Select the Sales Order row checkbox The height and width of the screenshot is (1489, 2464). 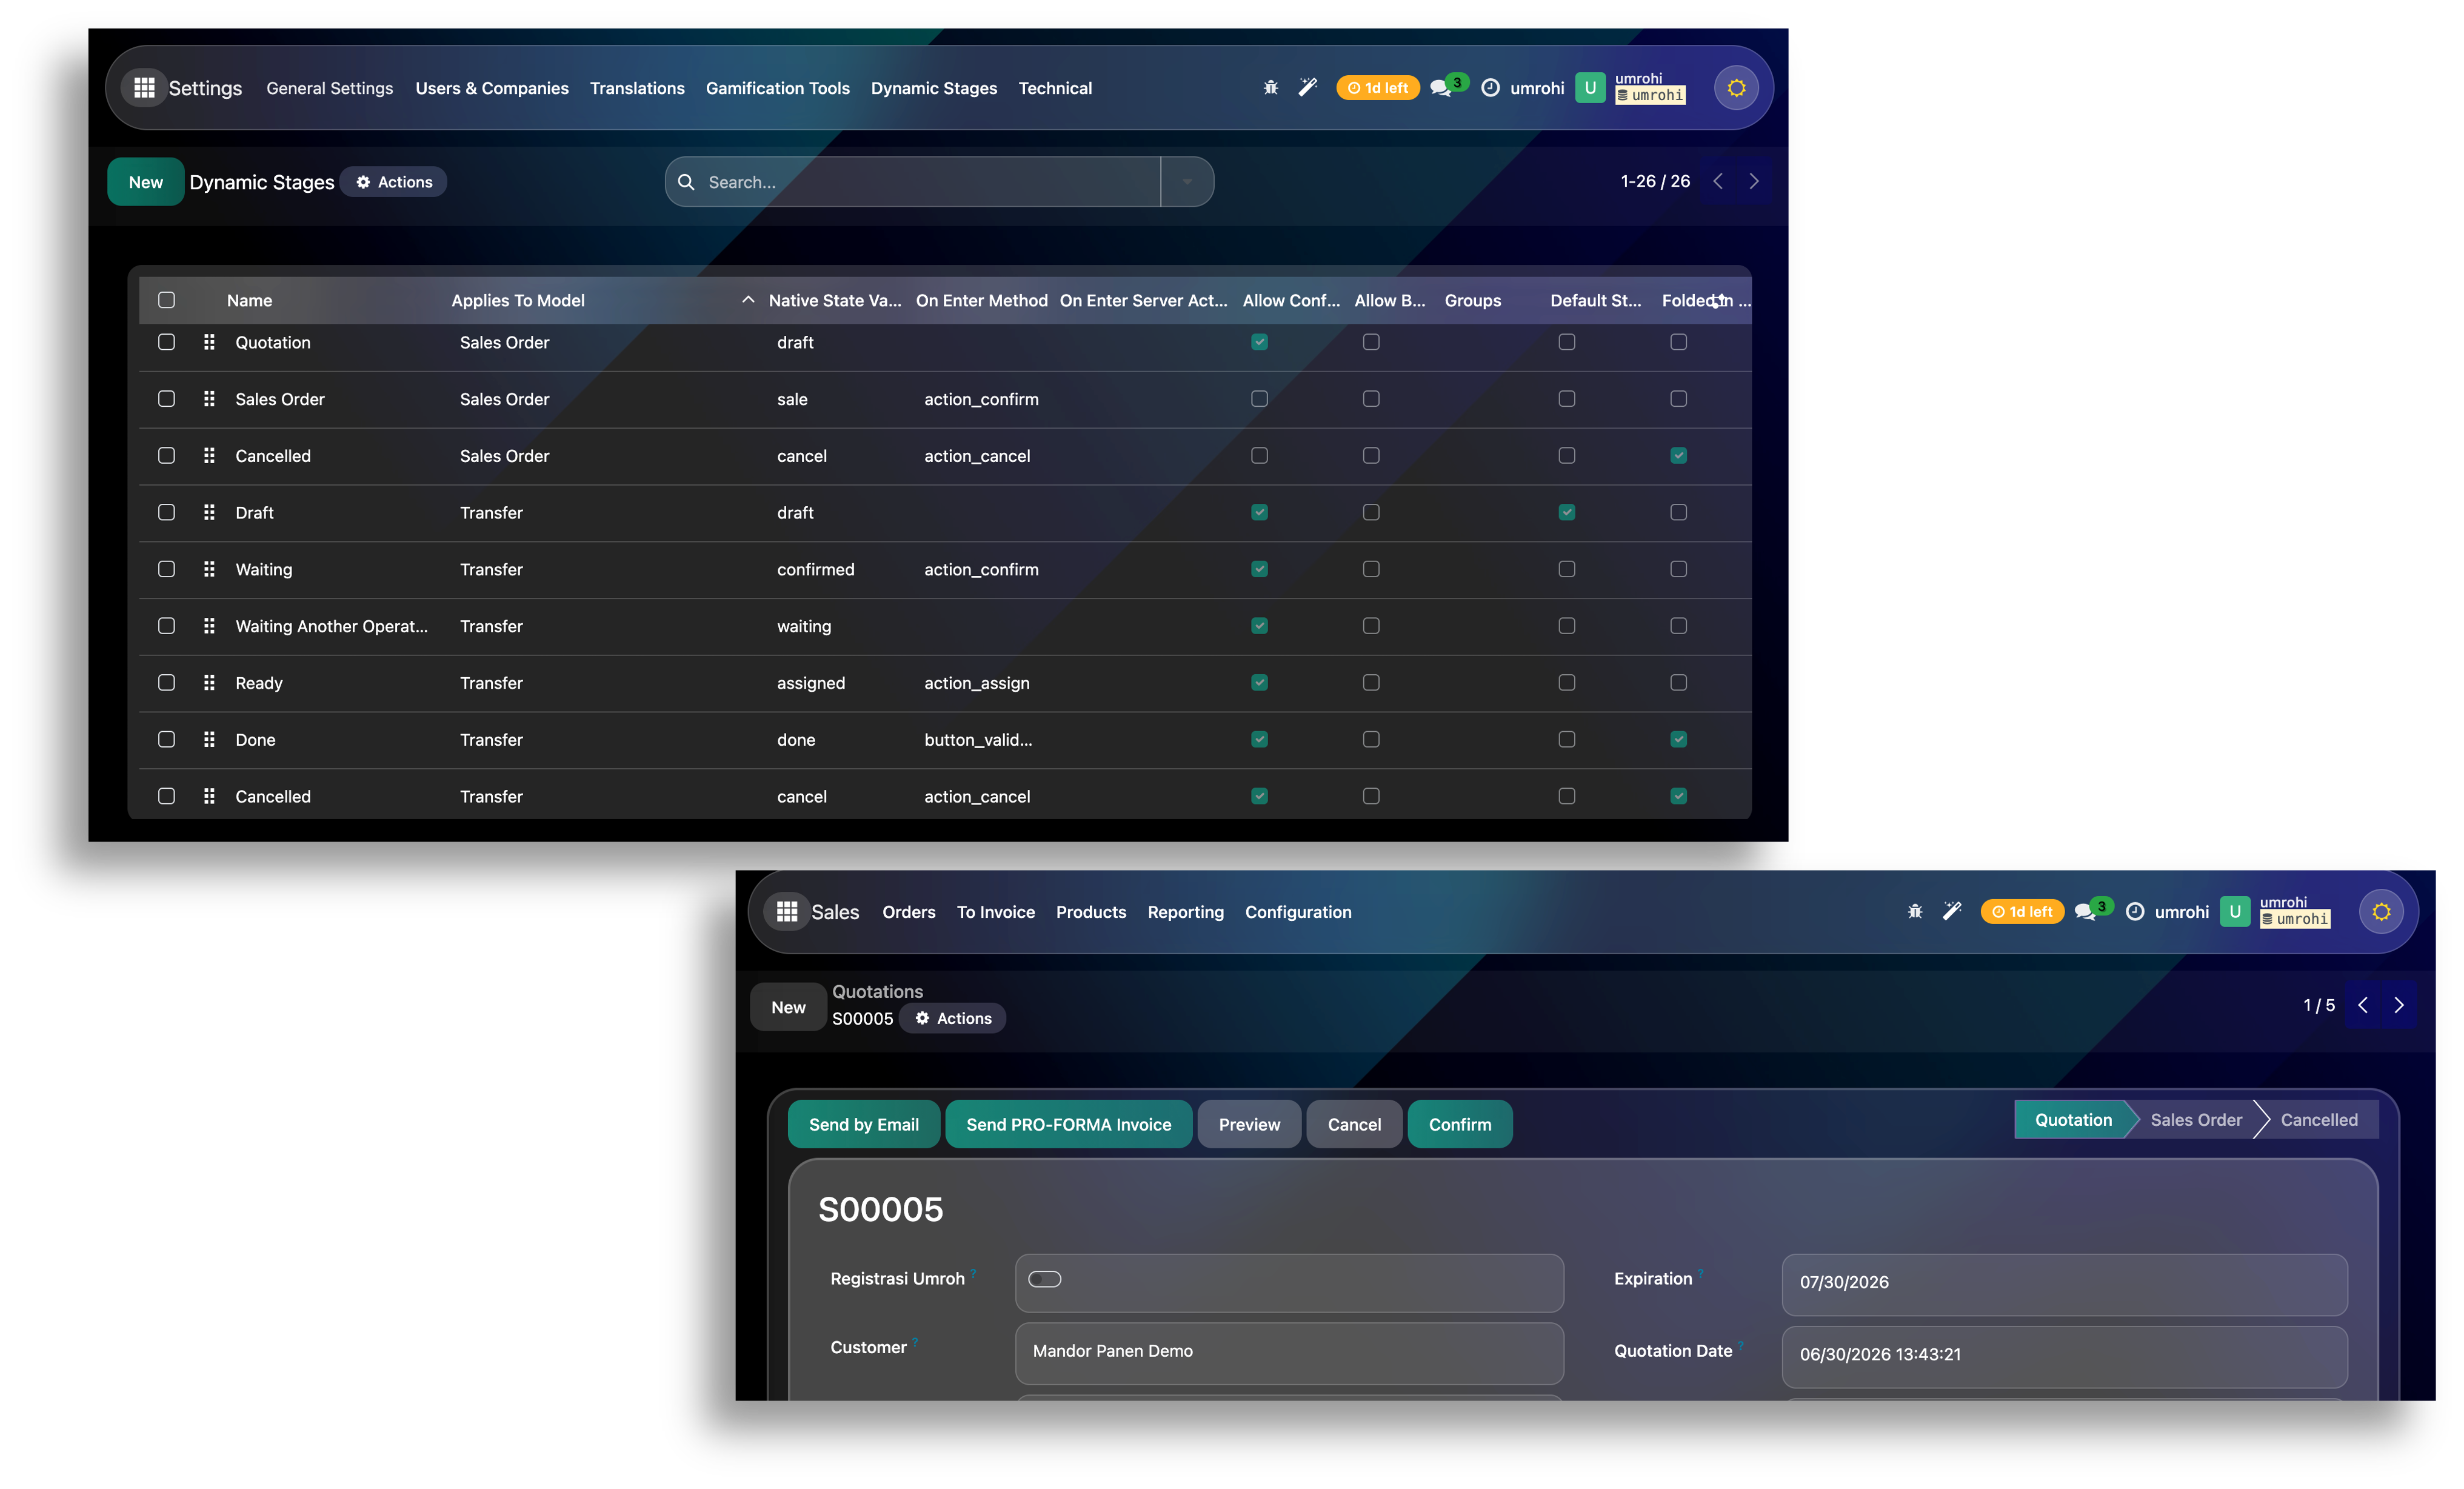(x=167, y=399)
